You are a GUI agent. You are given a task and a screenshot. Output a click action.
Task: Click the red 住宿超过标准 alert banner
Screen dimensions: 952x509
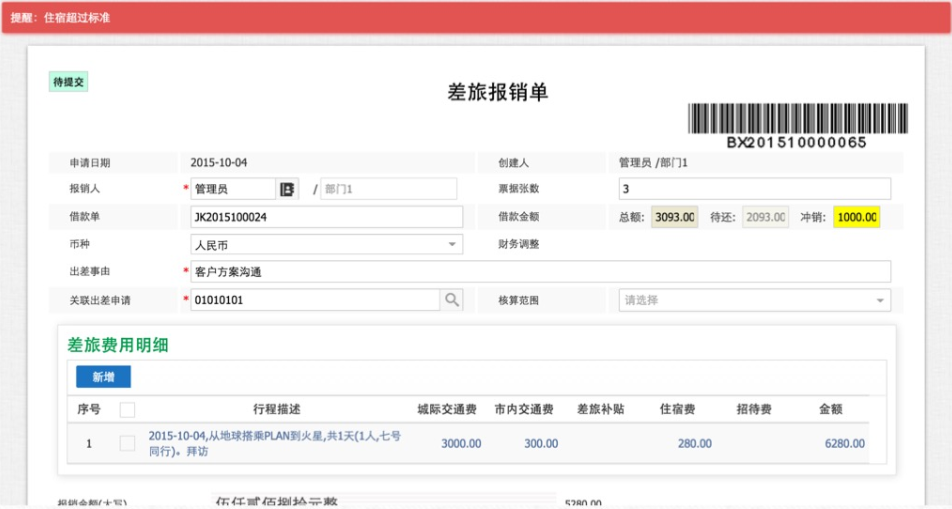coord(476,18)
